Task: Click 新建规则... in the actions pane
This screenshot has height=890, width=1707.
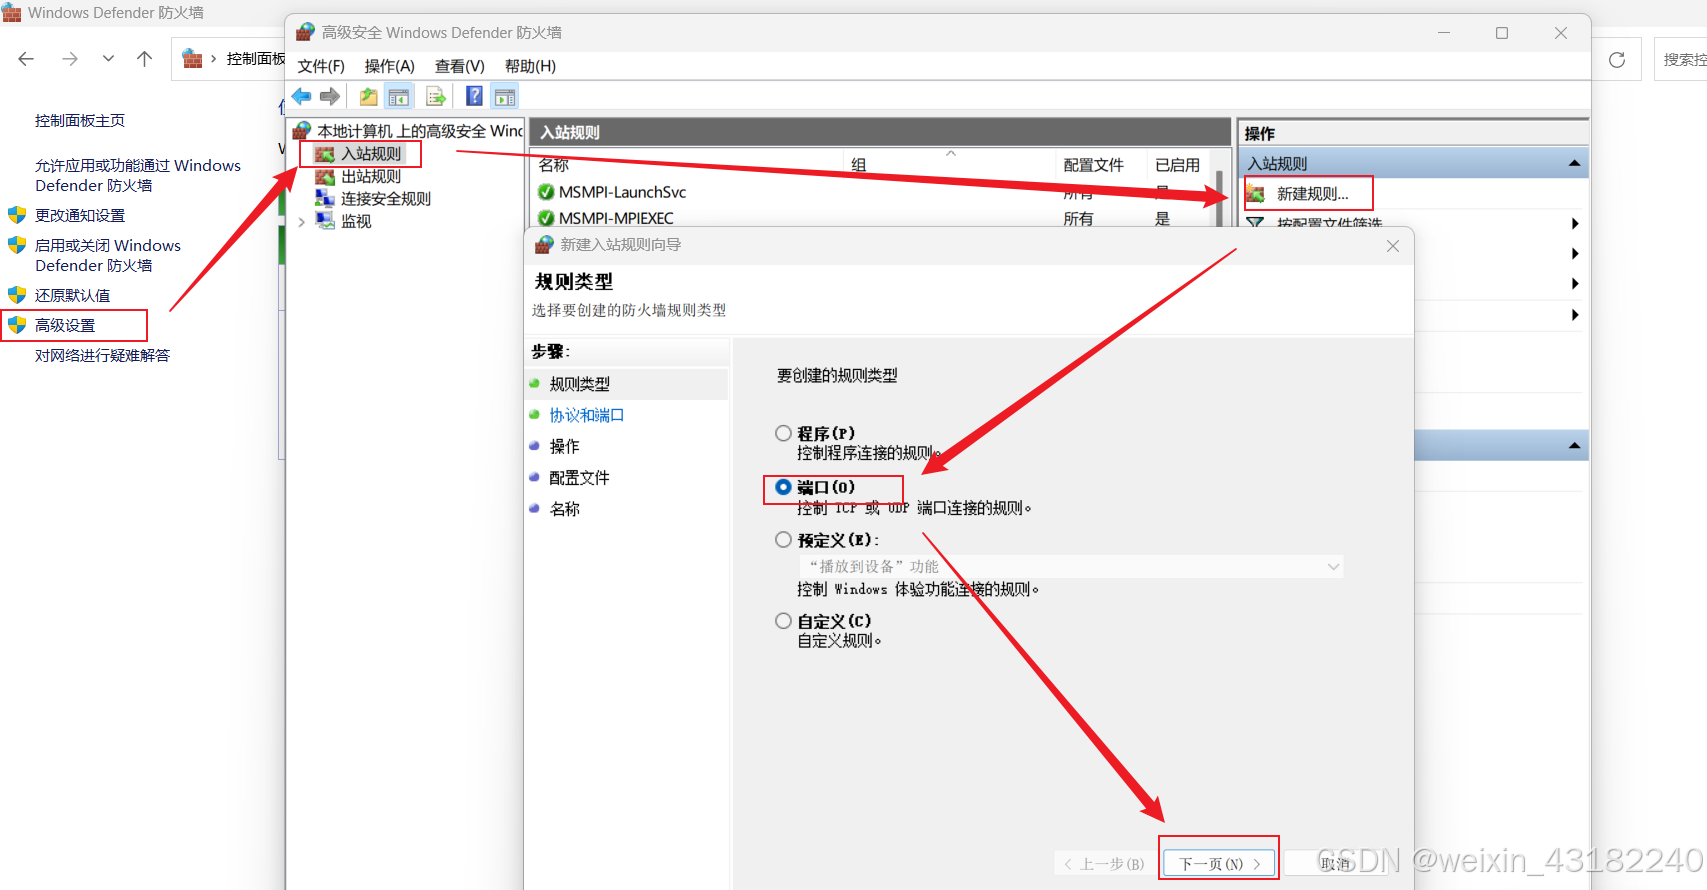Action: tap(1312, 194)
